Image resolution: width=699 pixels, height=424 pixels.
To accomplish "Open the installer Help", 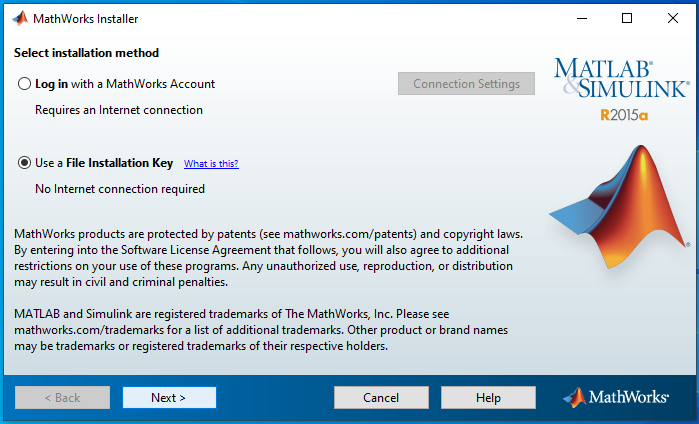I will pyautogui.click(x=488, y=397).
